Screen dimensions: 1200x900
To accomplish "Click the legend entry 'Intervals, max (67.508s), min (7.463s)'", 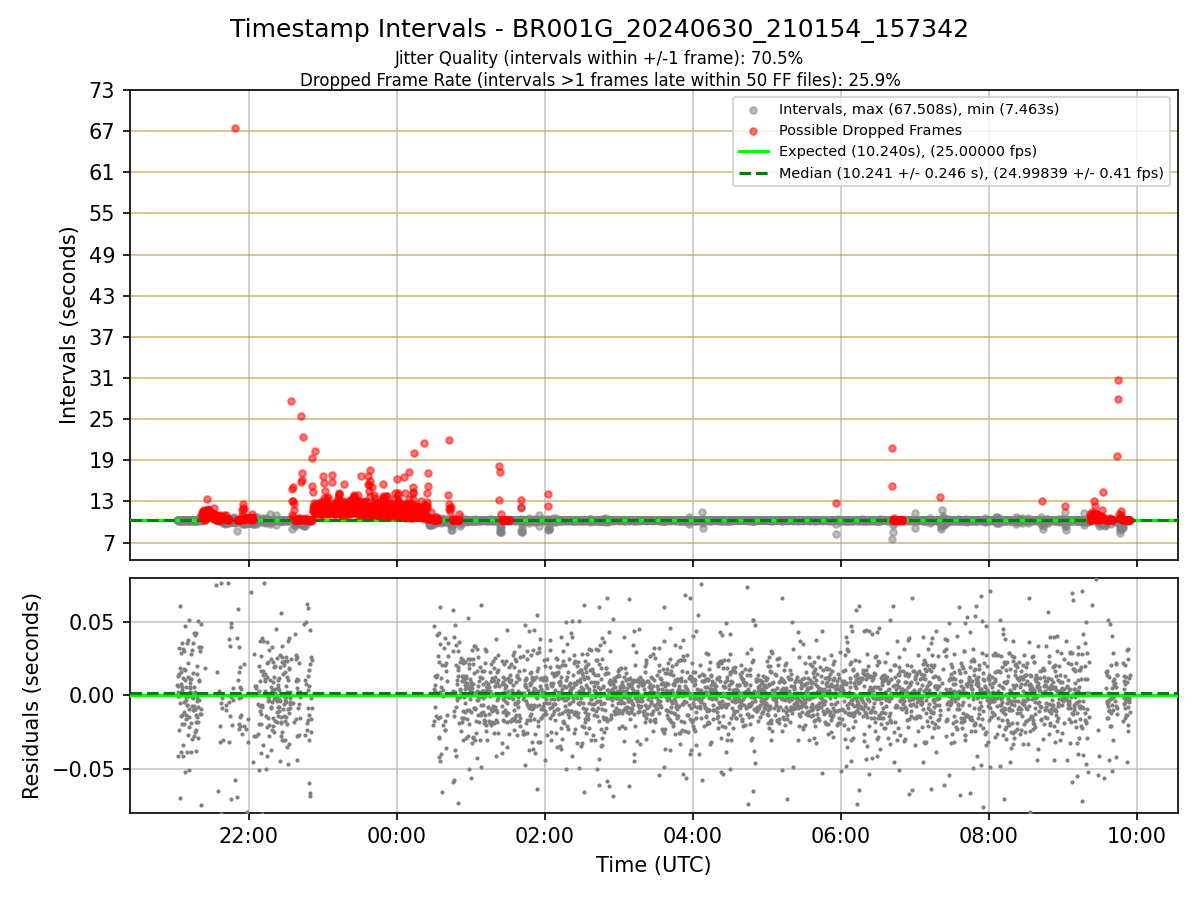I will tap(919, 109).
